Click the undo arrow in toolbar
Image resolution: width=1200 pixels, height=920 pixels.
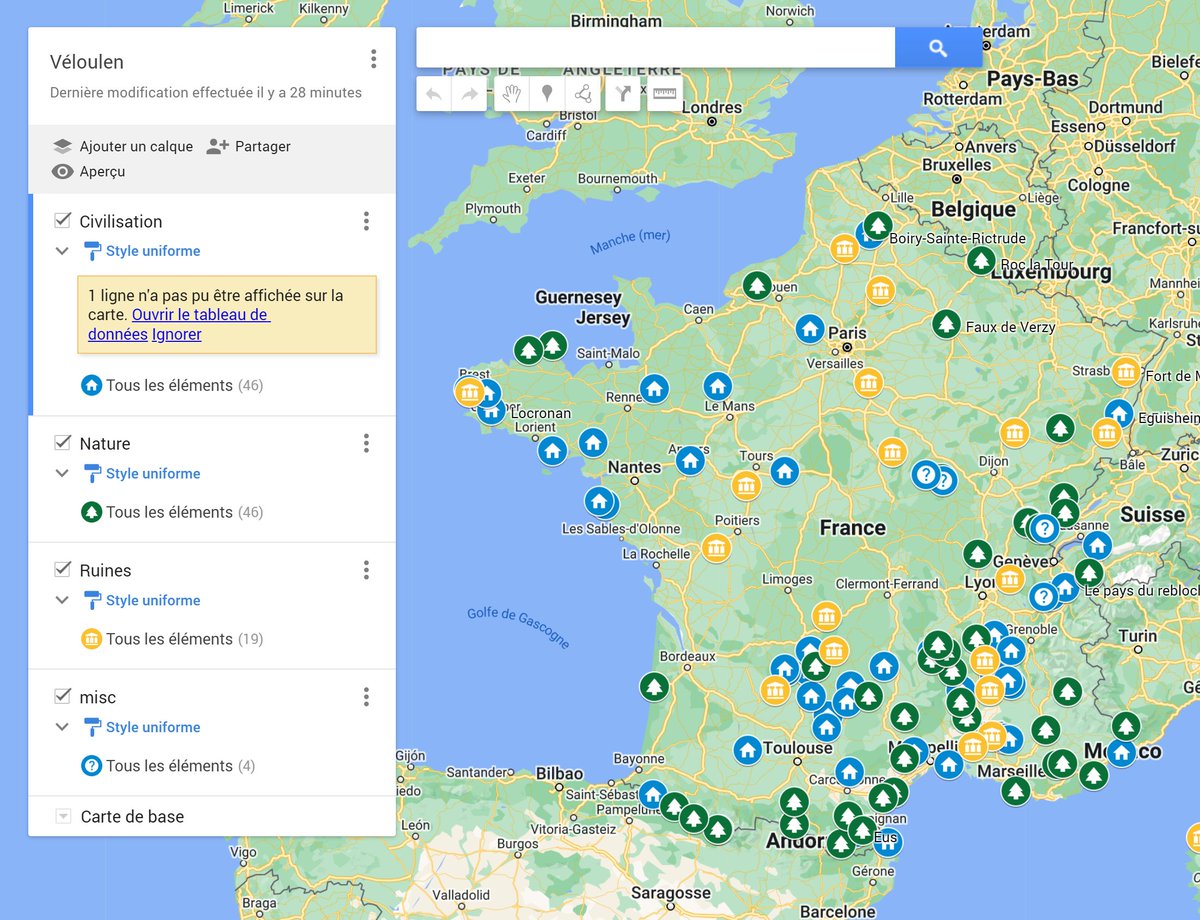click(434, 94)
